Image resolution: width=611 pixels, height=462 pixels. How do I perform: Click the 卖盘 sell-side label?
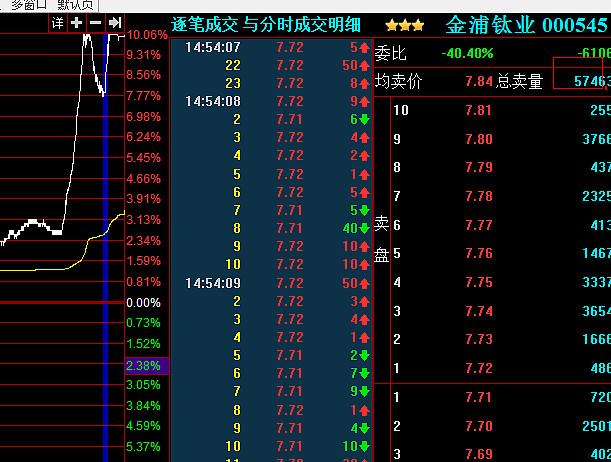381,240
